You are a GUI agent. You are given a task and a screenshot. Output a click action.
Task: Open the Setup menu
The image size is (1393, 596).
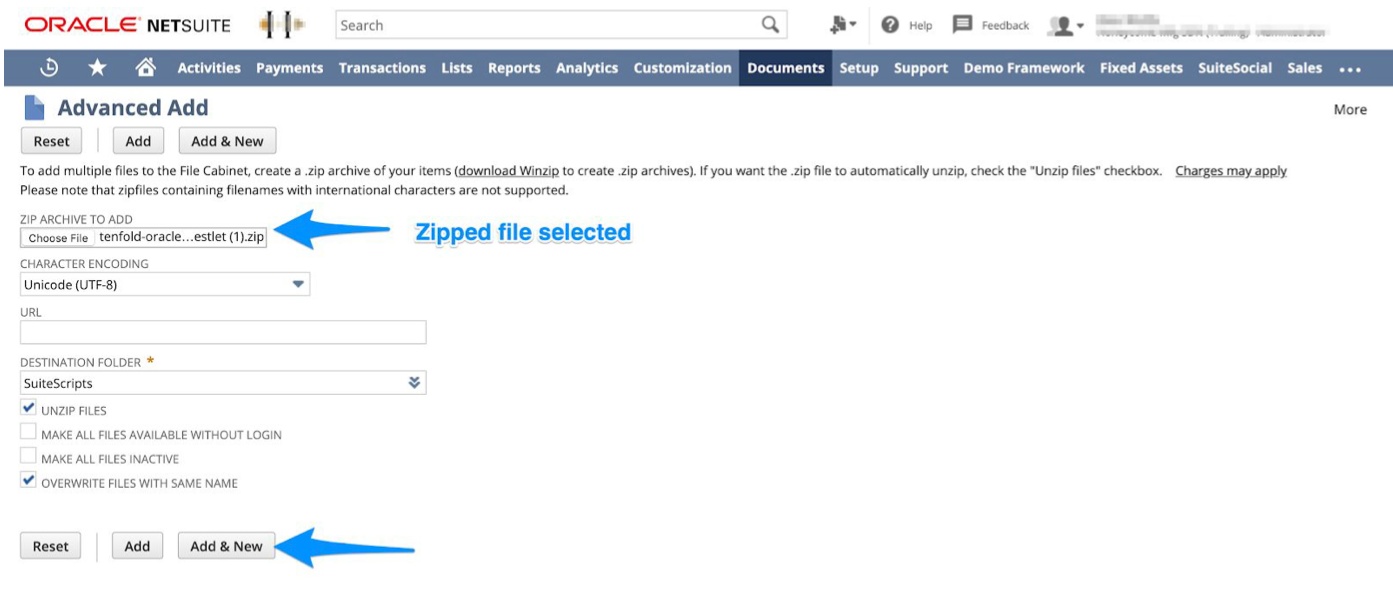tap(860, 67)
